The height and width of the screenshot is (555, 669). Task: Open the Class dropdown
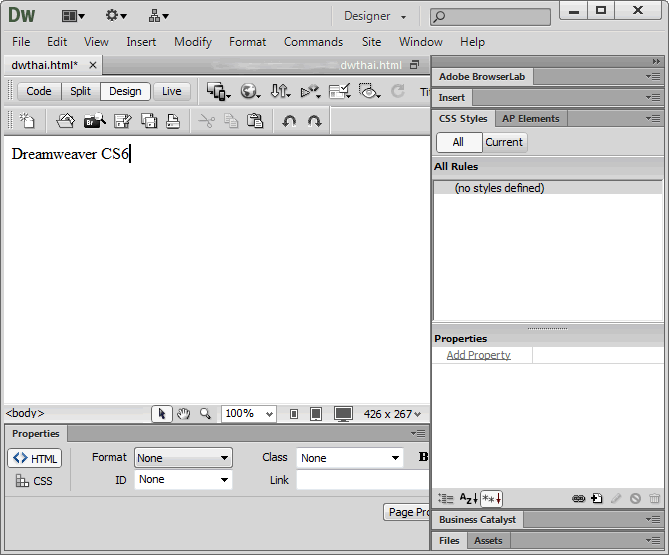tap(350, 458)
